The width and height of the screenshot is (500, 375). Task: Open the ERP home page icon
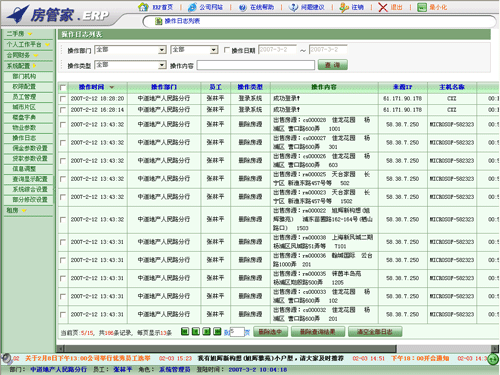[x=143, y=7]
